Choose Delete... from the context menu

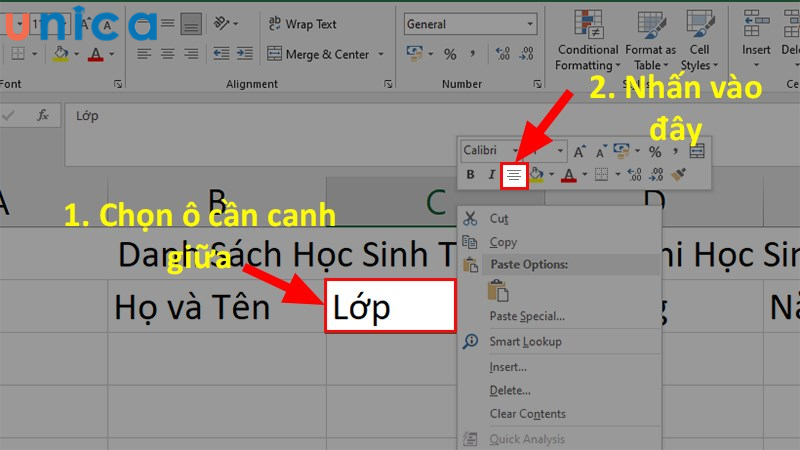[x=560, y=390]
